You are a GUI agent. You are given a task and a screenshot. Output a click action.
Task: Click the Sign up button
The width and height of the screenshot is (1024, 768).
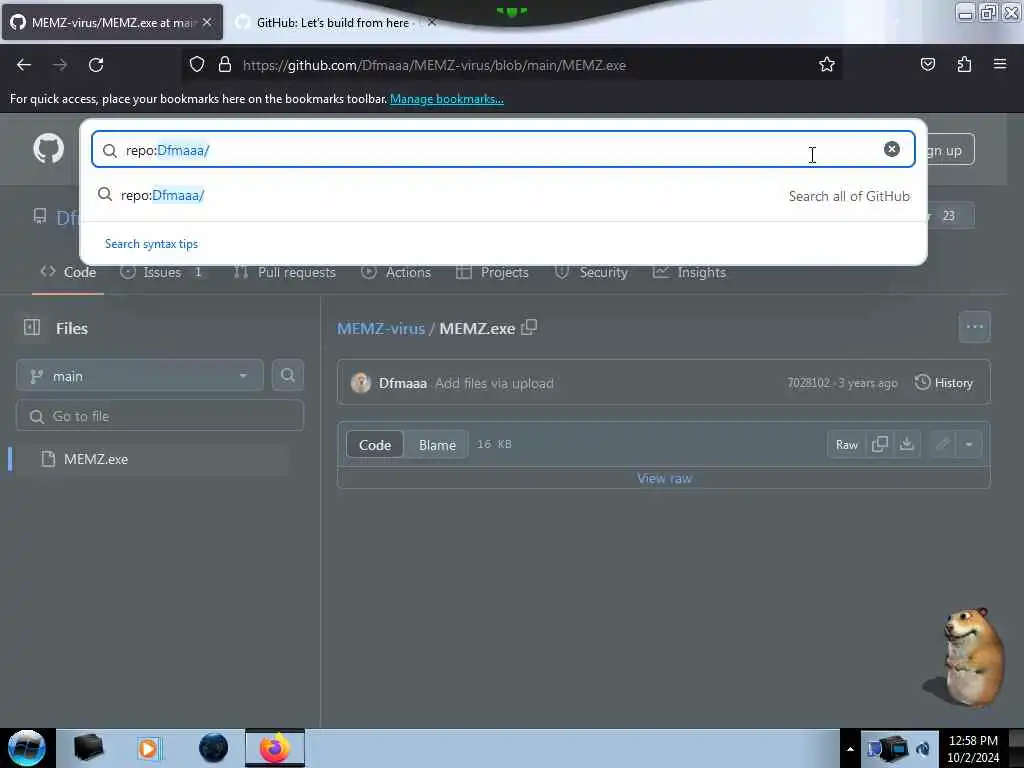pyautogui.click(x=950, y=150)
